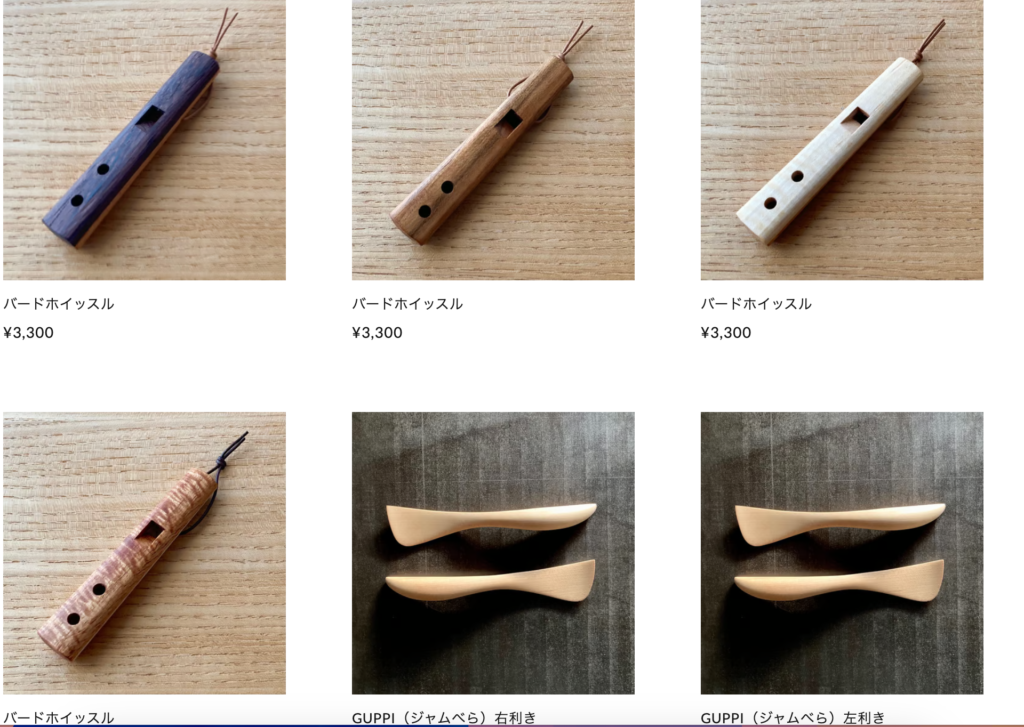Open the dark purple bird whistle photo
1024x727 pixels.
tap(144, 140)
